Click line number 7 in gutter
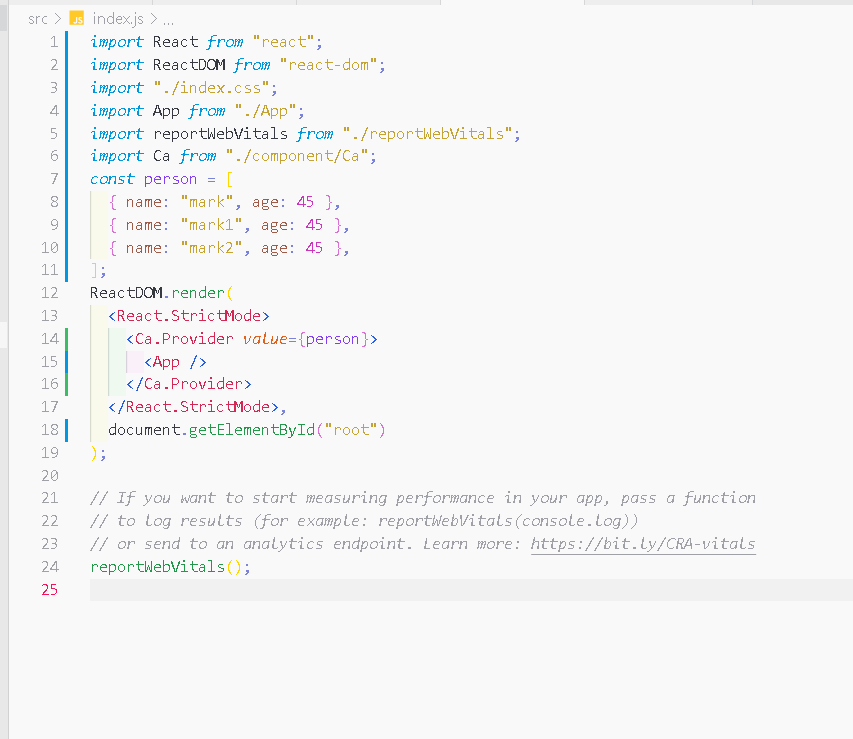This screenshot has height=739, width=853. tap(53, 179)
